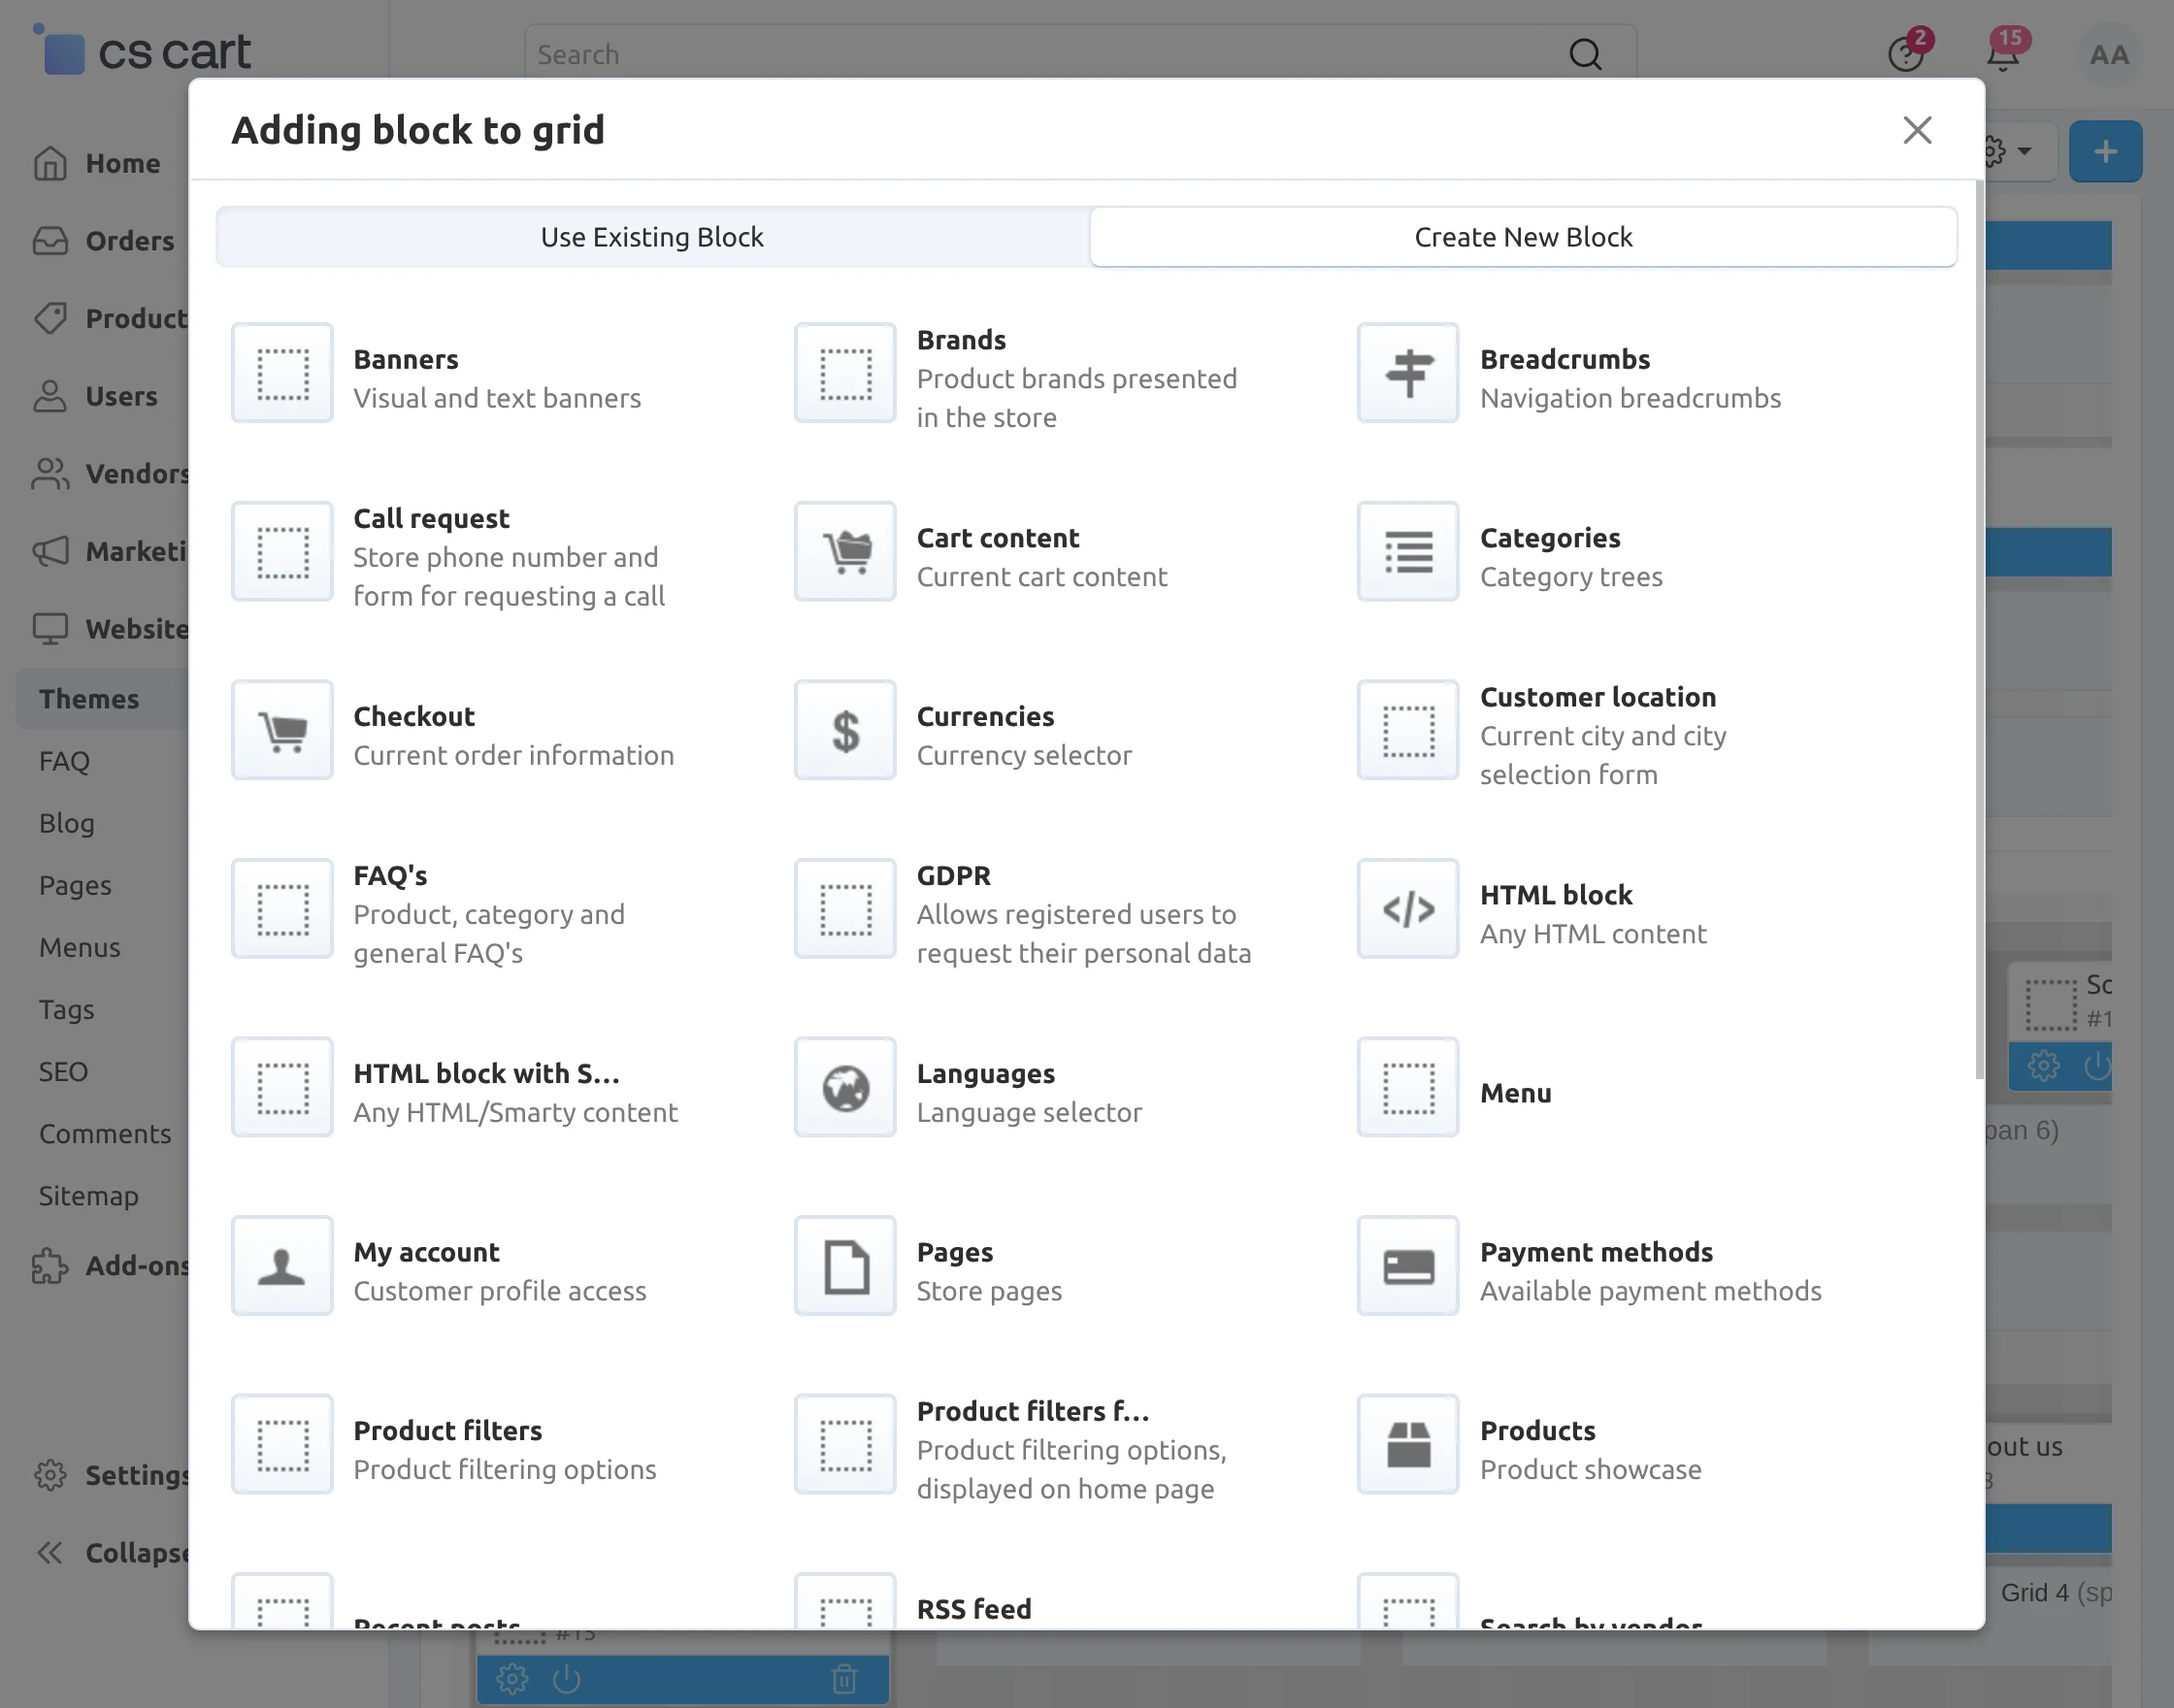Open the Sitemap sidebar link
The image size is (2174, 1708).
(x=89, y=1195)
